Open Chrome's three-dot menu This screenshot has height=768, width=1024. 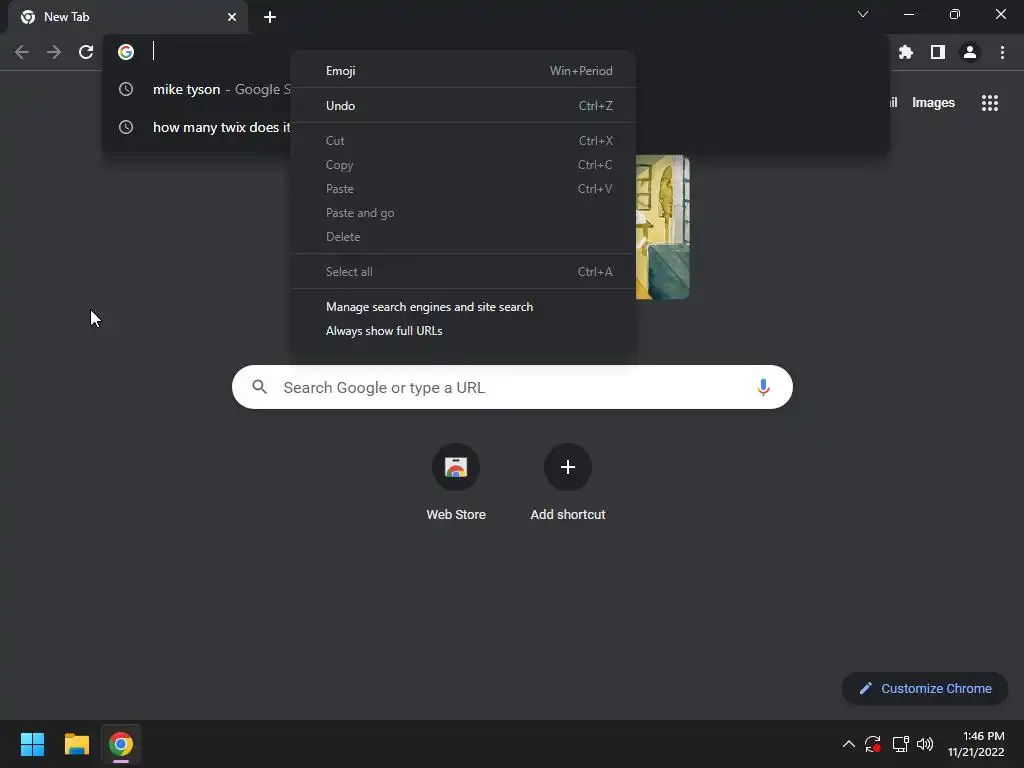tap(1002, 52)
